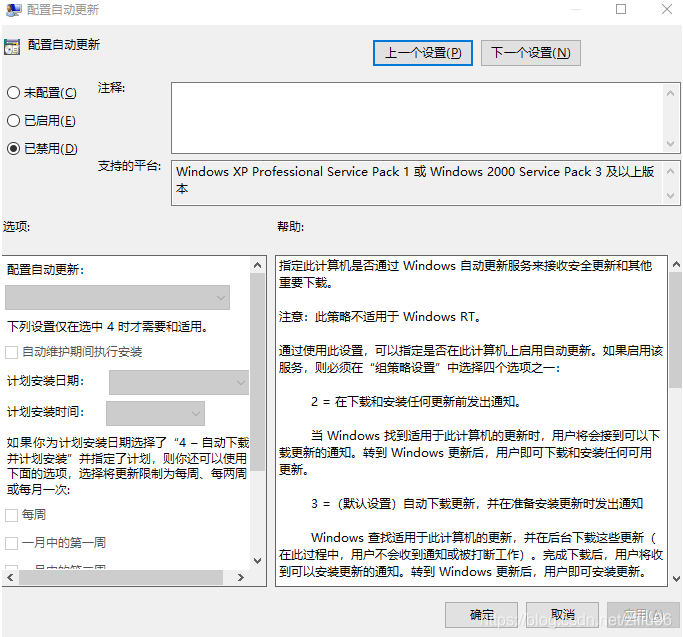Click the title bar window icon

[11, 9]
